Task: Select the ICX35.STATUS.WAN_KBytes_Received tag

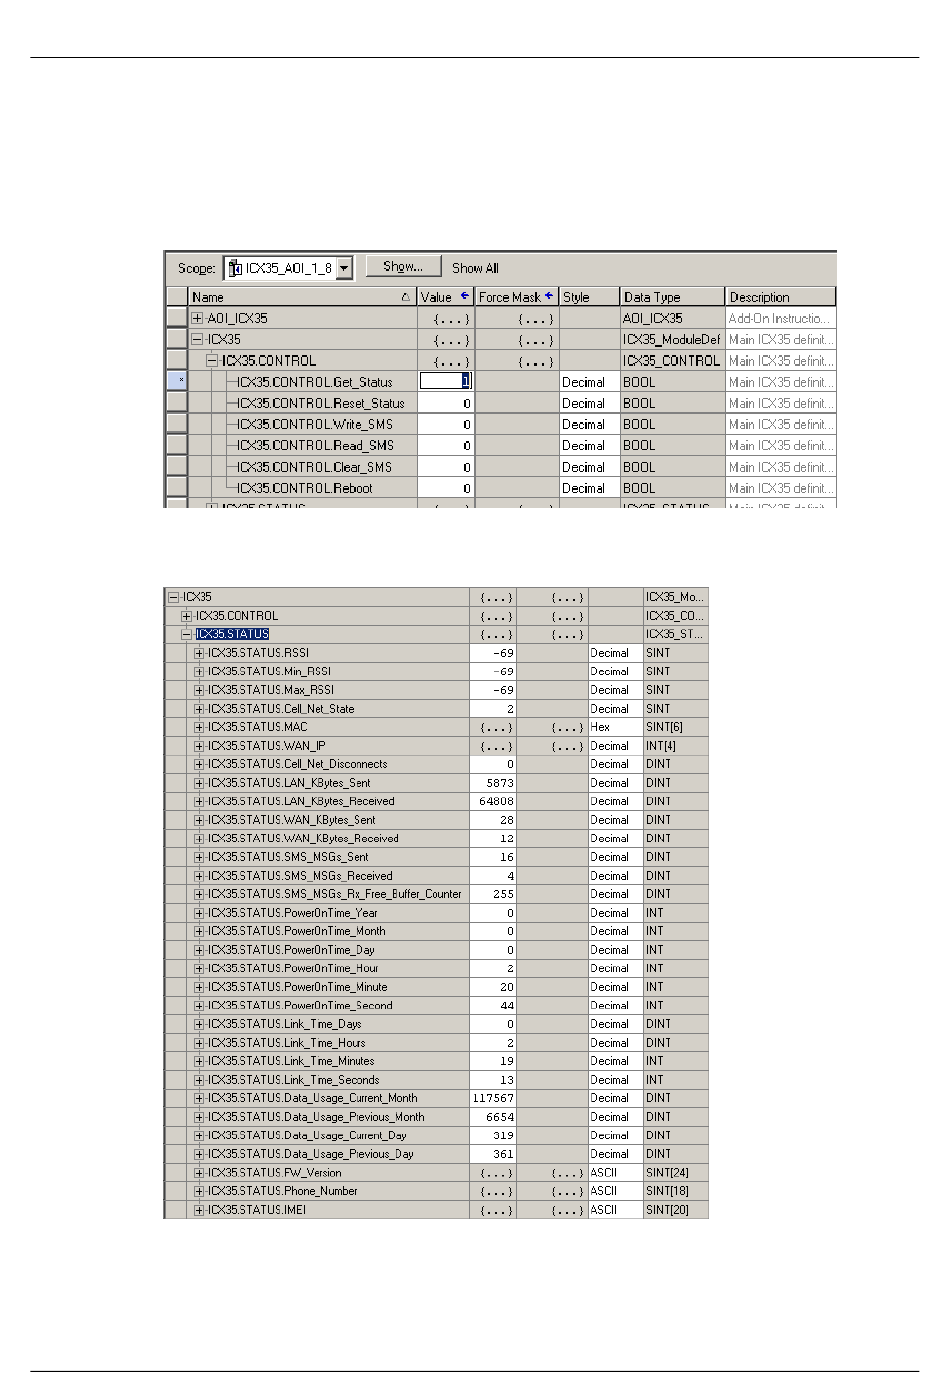Action: coord(303,838)
